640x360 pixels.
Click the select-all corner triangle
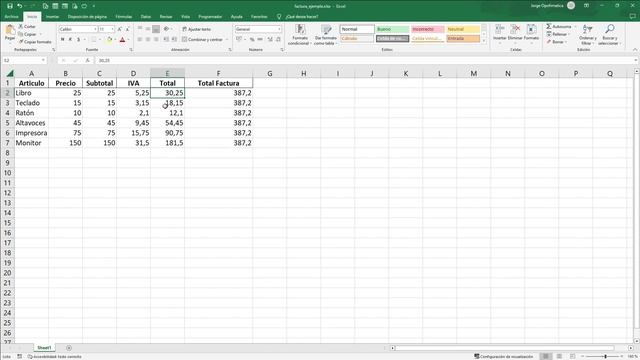[10, 73]
